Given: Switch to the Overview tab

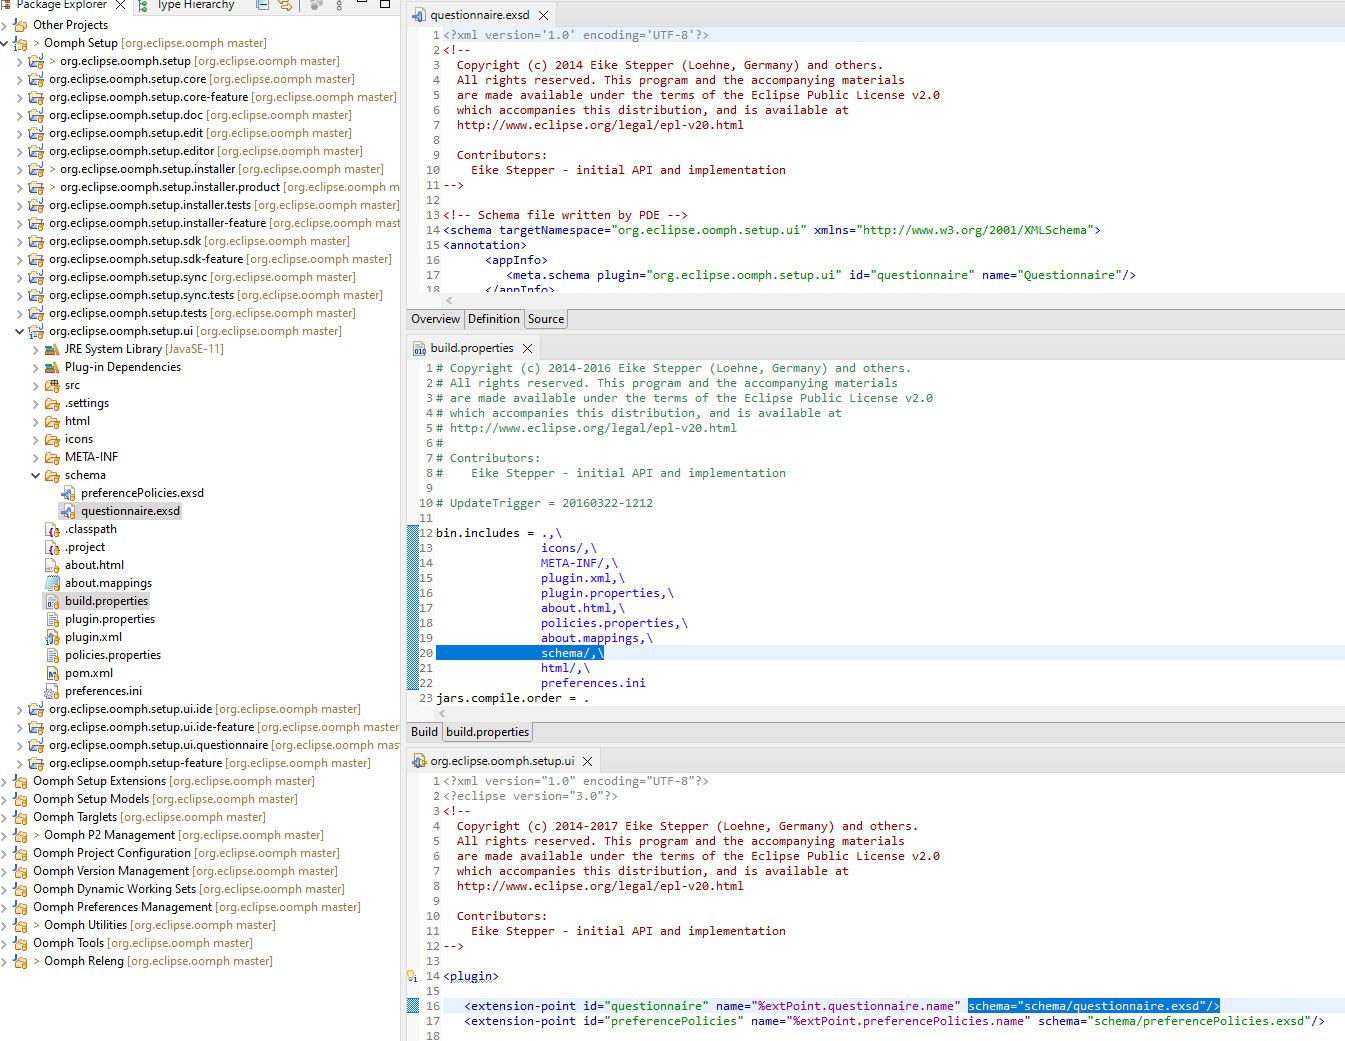Looking at the screenshot, I should click(435, 318).
